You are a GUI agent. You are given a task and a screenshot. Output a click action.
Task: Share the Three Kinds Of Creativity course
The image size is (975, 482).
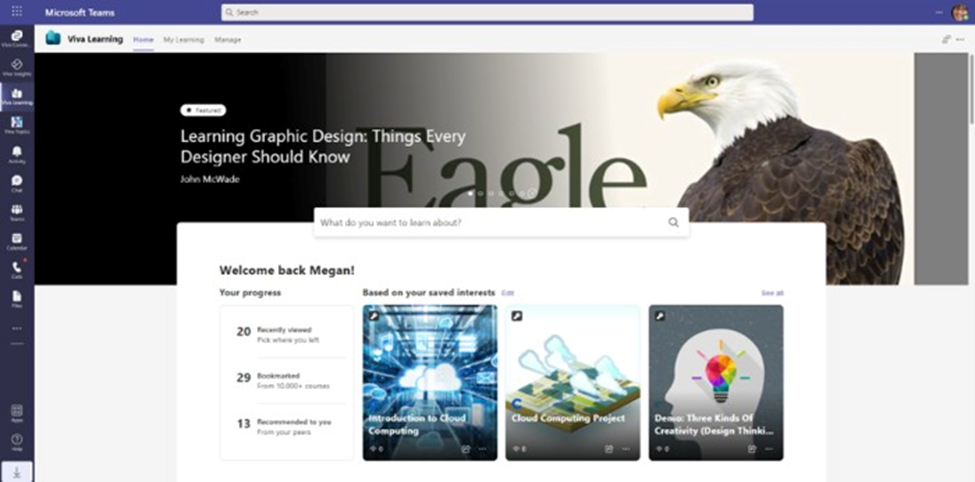[x=752, y=448]
